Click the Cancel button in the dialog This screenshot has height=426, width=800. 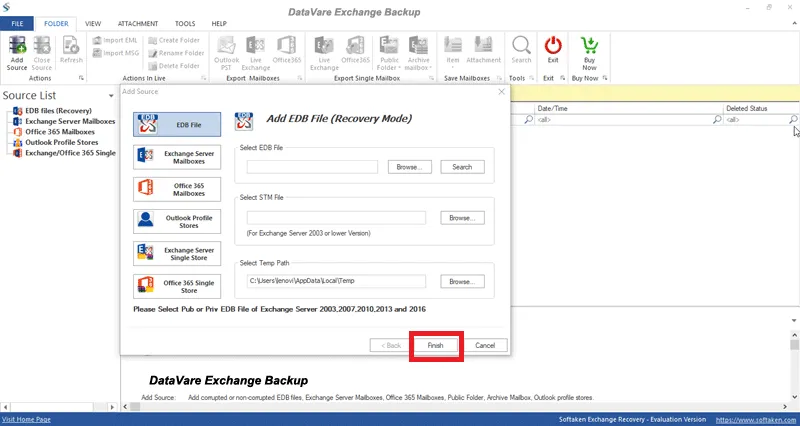485,345
